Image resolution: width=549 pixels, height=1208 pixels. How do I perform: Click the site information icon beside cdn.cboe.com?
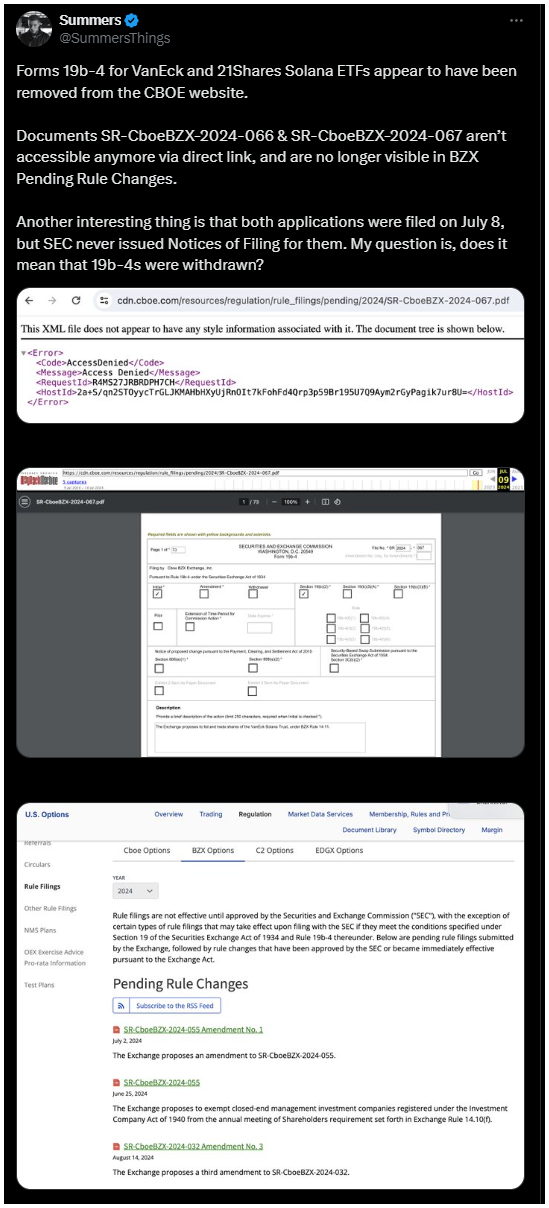point(103,300)
